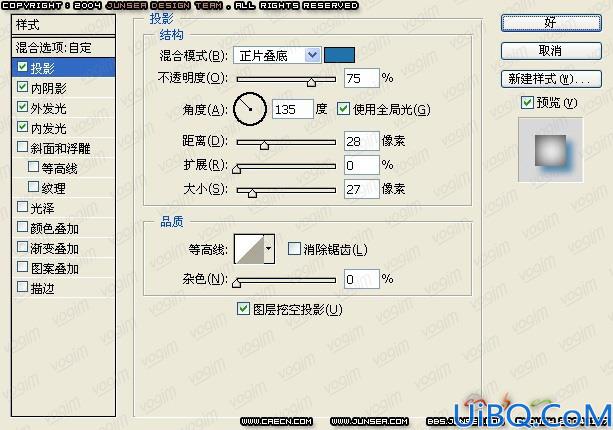Select the 样式 styles header item
The image size is (613, 430).
(63, 25)
